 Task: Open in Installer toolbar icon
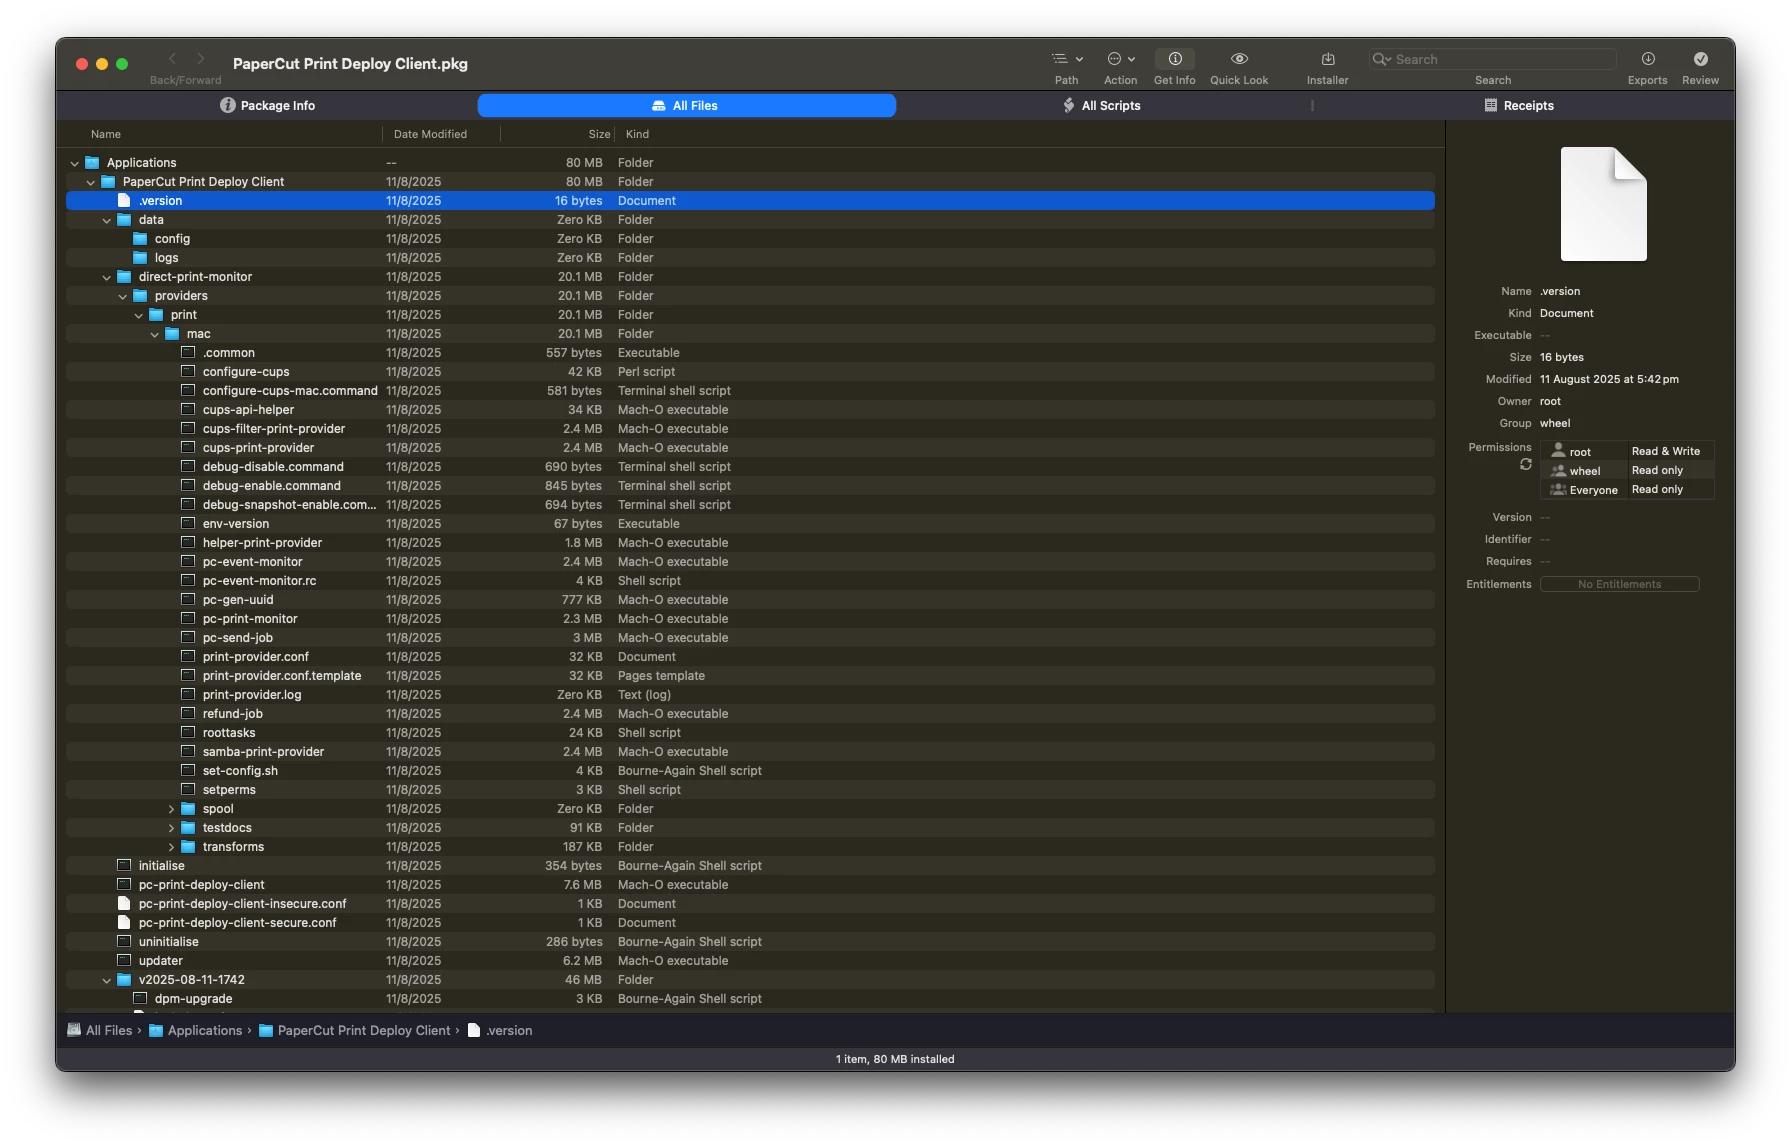(x=1327, y=59)
